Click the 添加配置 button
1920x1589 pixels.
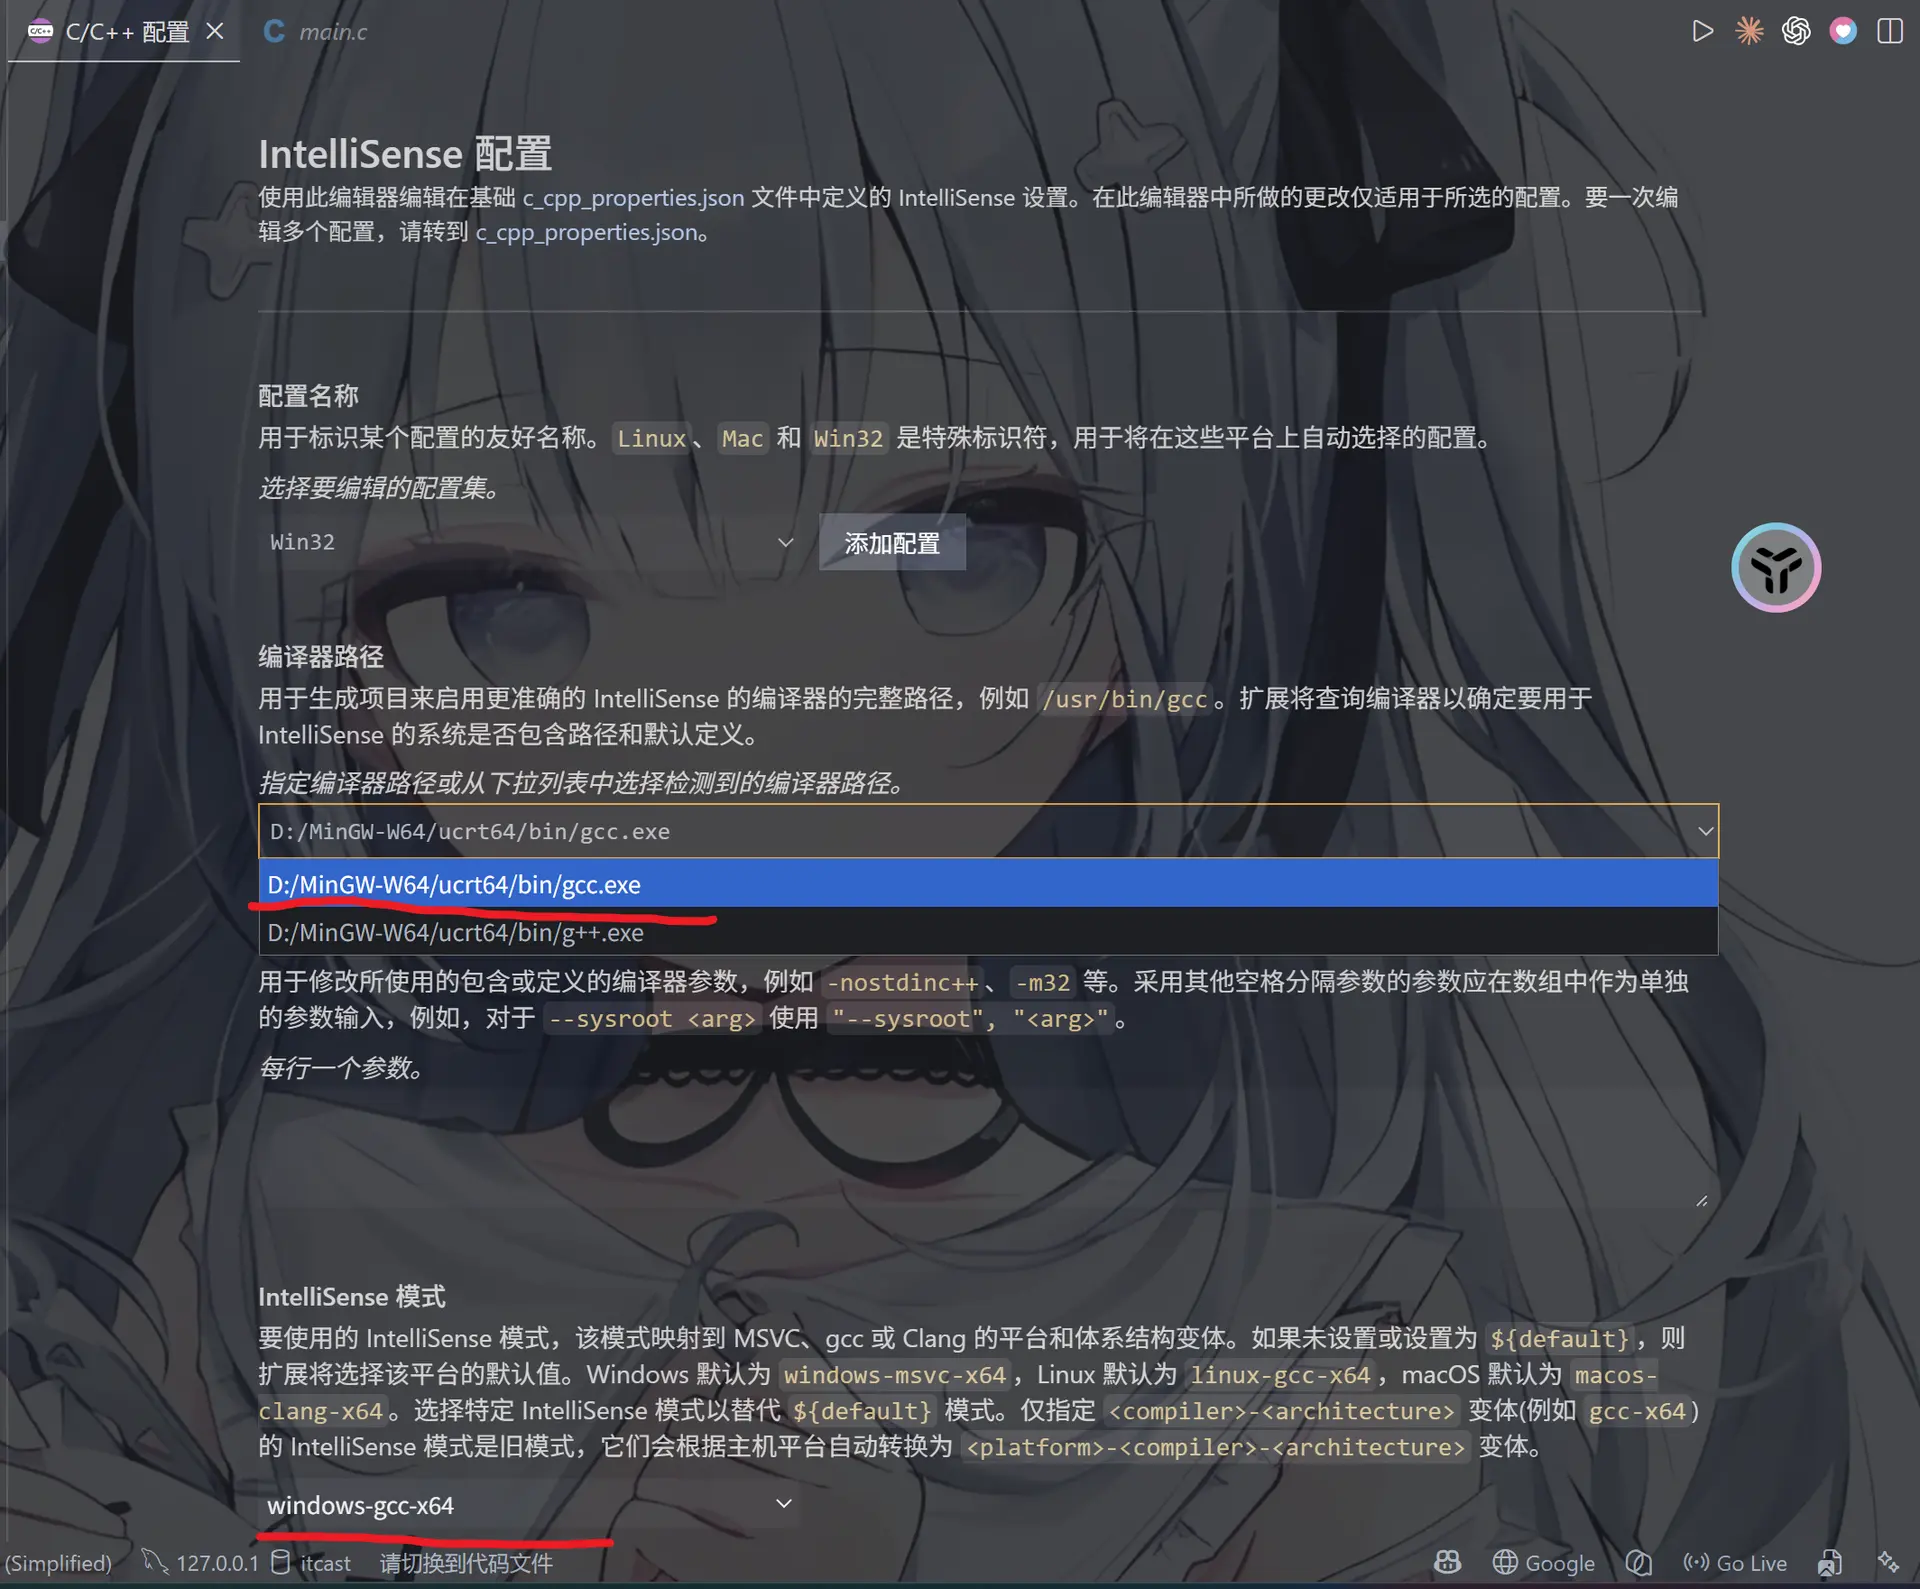coord(892,542)
